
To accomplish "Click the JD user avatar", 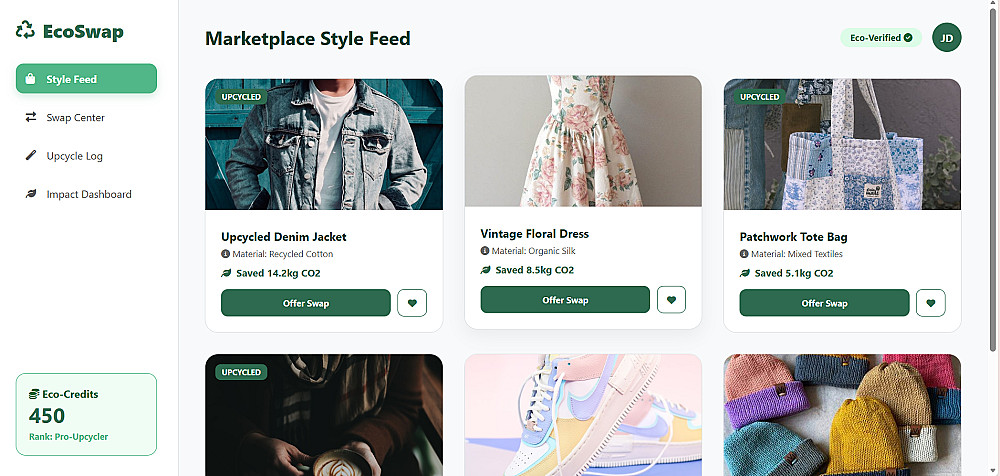I will 946,38.
